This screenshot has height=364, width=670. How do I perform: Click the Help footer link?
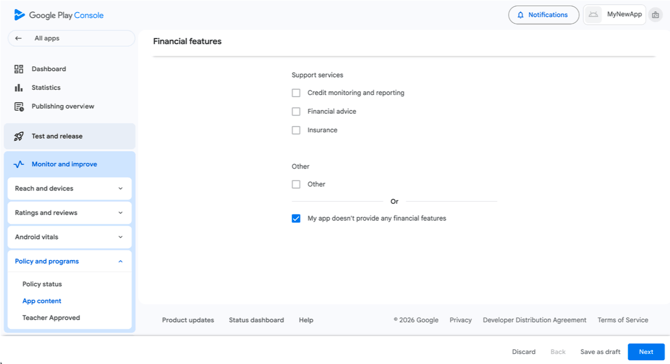[x=306, y=320]
